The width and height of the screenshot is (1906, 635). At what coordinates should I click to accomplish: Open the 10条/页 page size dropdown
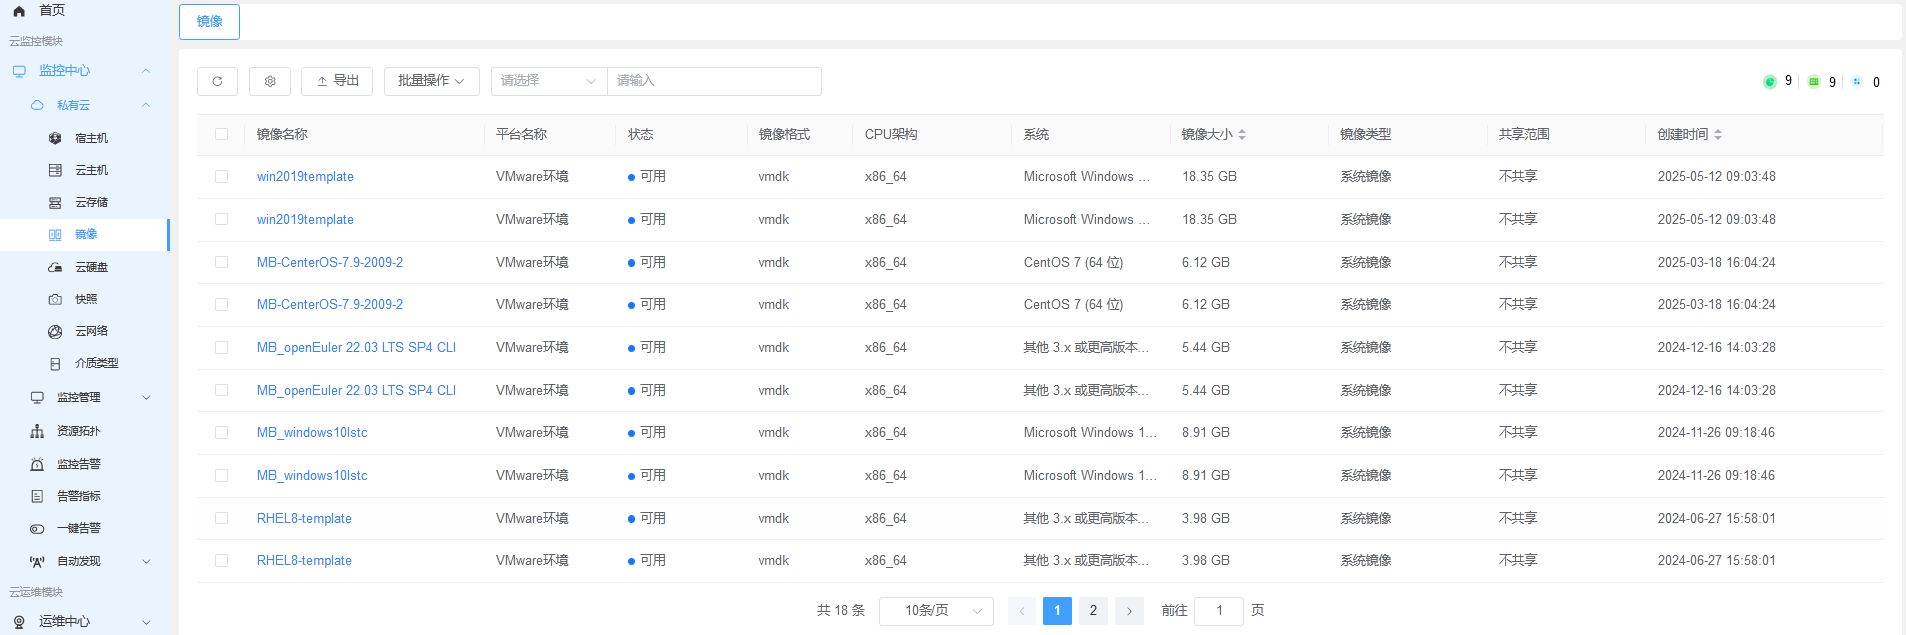click(x=936, y=611)
